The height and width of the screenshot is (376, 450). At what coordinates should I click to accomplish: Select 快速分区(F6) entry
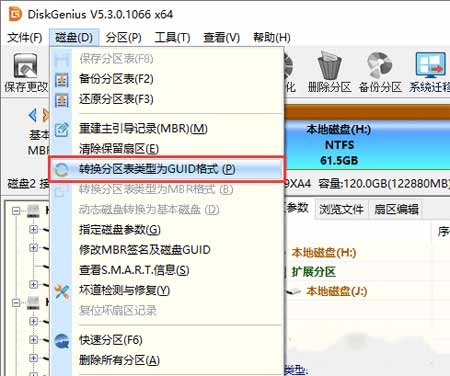coord(167,340)
